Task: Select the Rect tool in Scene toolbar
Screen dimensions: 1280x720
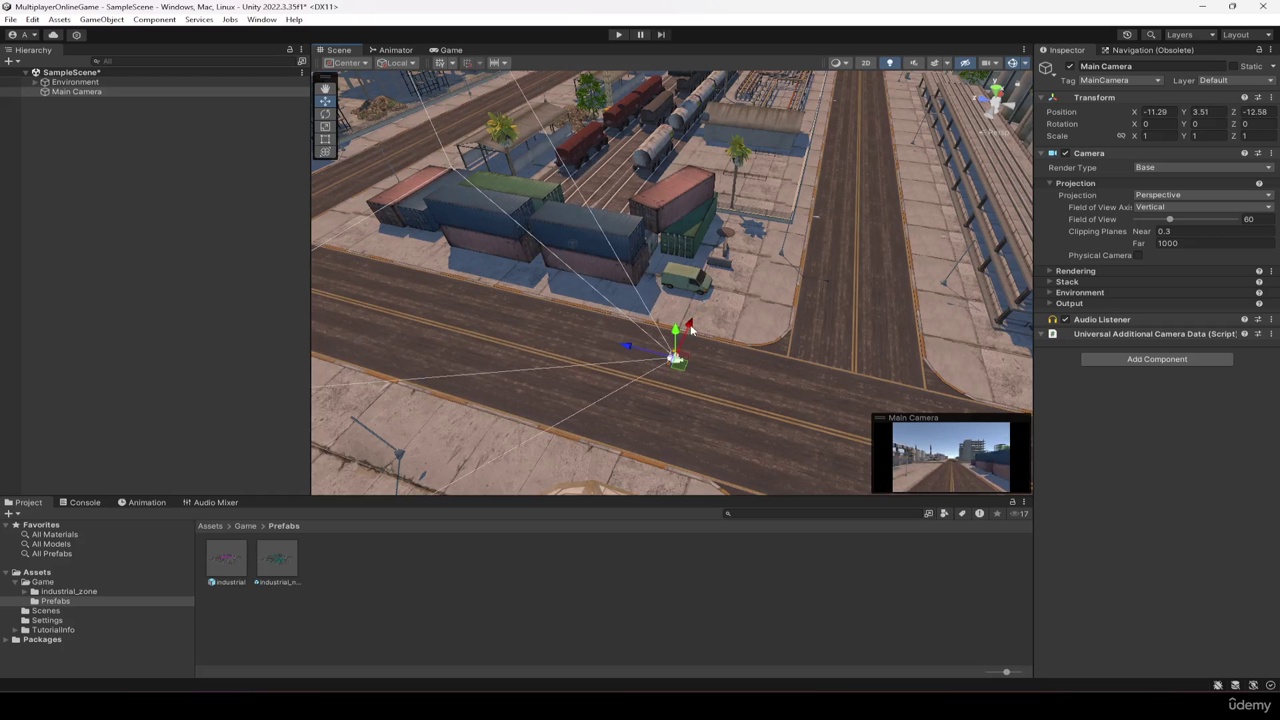Action: click(x=325, y=140)
